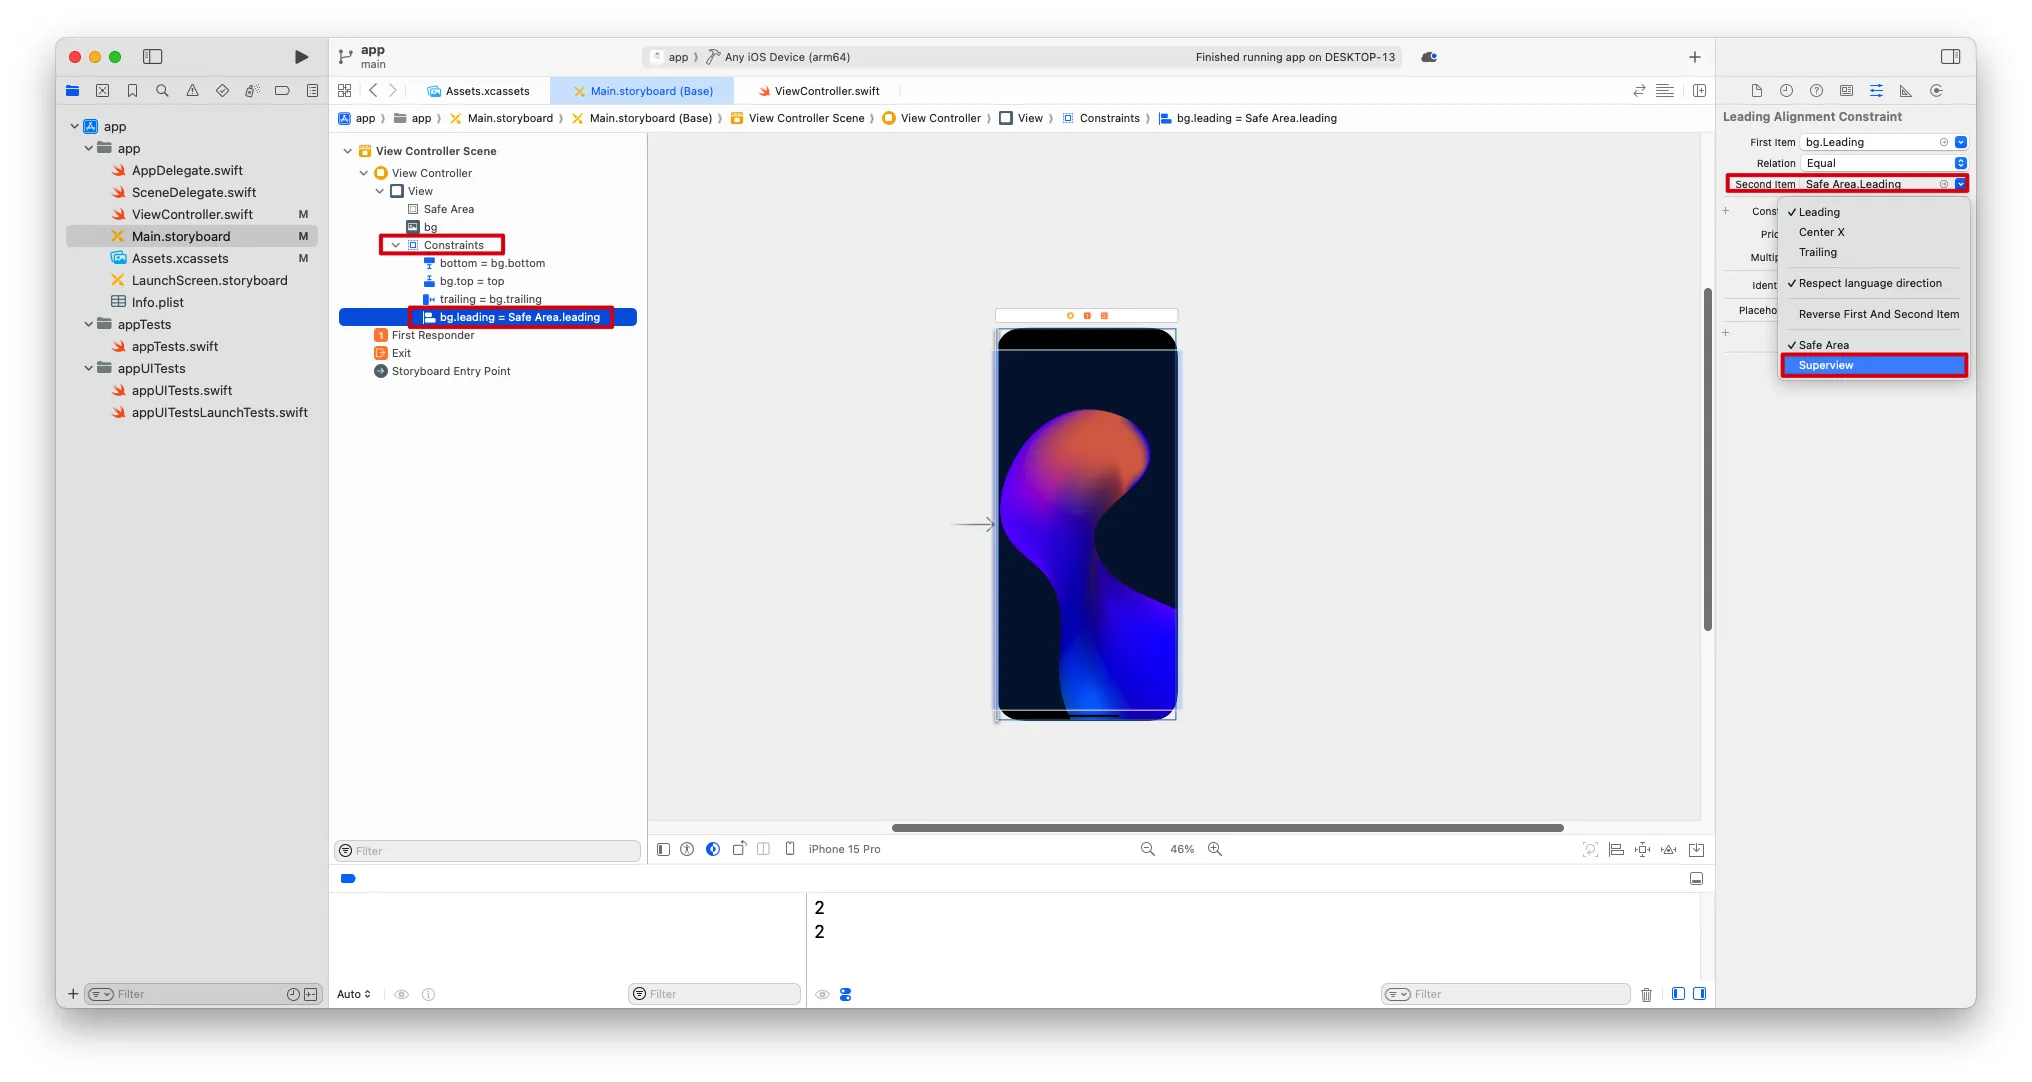This screenshot has height=1082, width=2032.
Task: Select Reverse First And Second Item
Action: 1878,314
